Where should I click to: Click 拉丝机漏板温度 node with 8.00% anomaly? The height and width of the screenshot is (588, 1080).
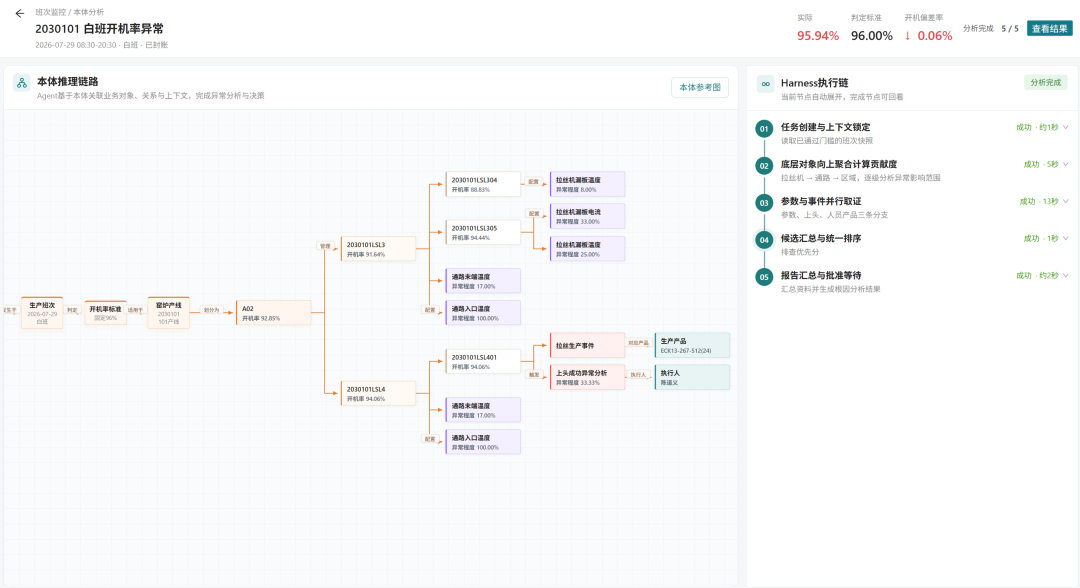tap(588, 184)
